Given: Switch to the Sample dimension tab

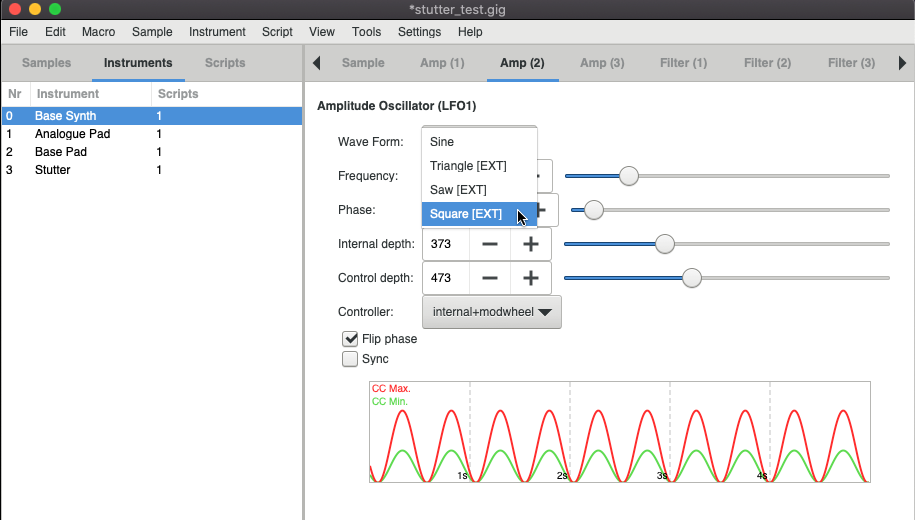Looking at the screenshot, I should point(363,63).
